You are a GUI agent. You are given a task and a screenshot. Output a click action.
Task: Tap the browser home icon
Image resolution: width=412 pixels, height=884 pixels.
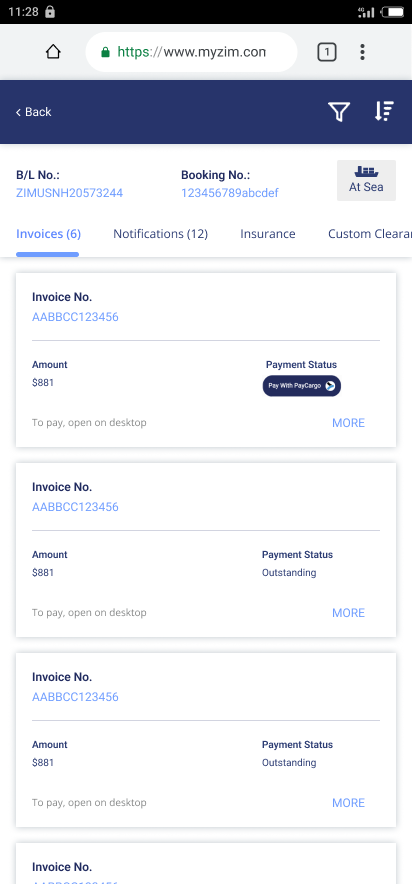click(53, 52)
